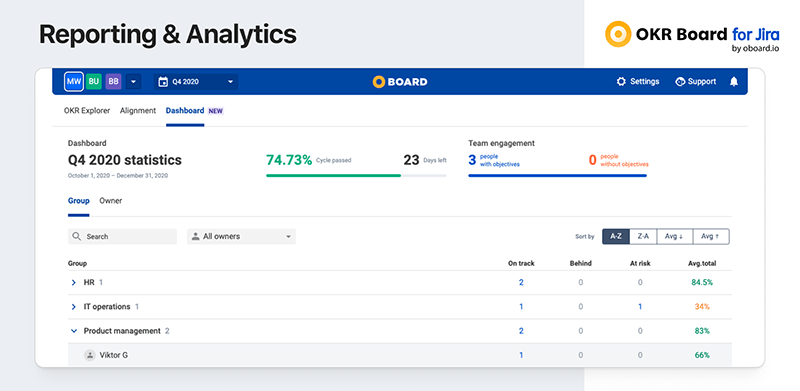Click HR Behind count 0

coord(581,282)
